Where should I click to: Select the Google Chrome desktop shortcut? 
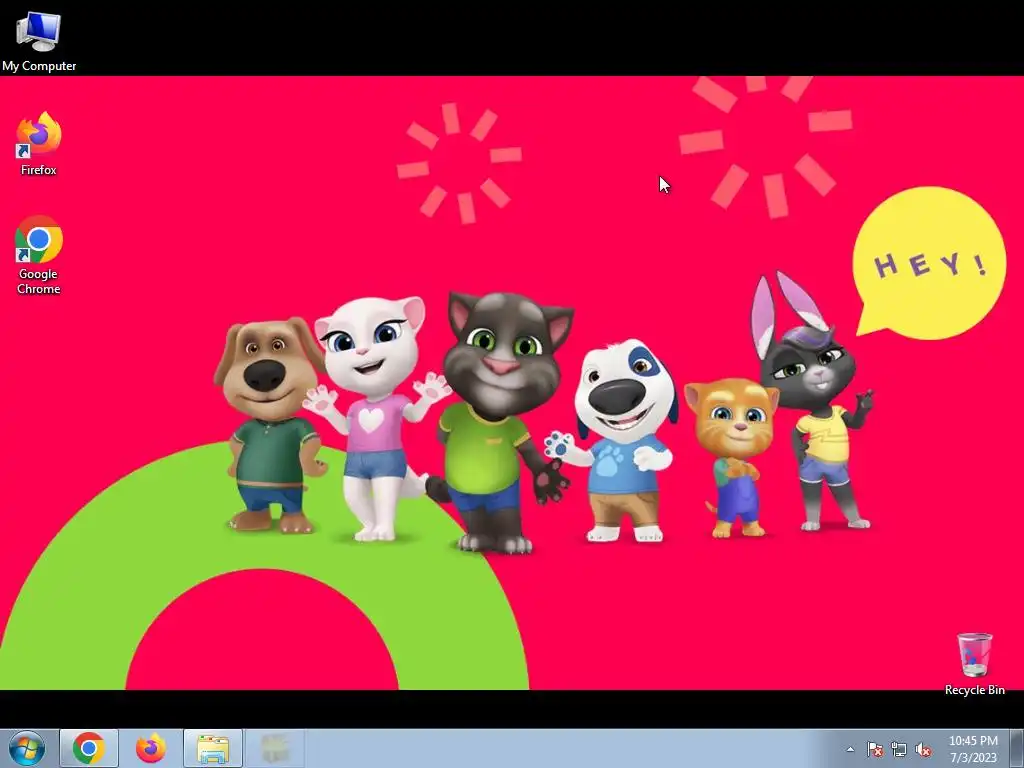click(39, 255)
